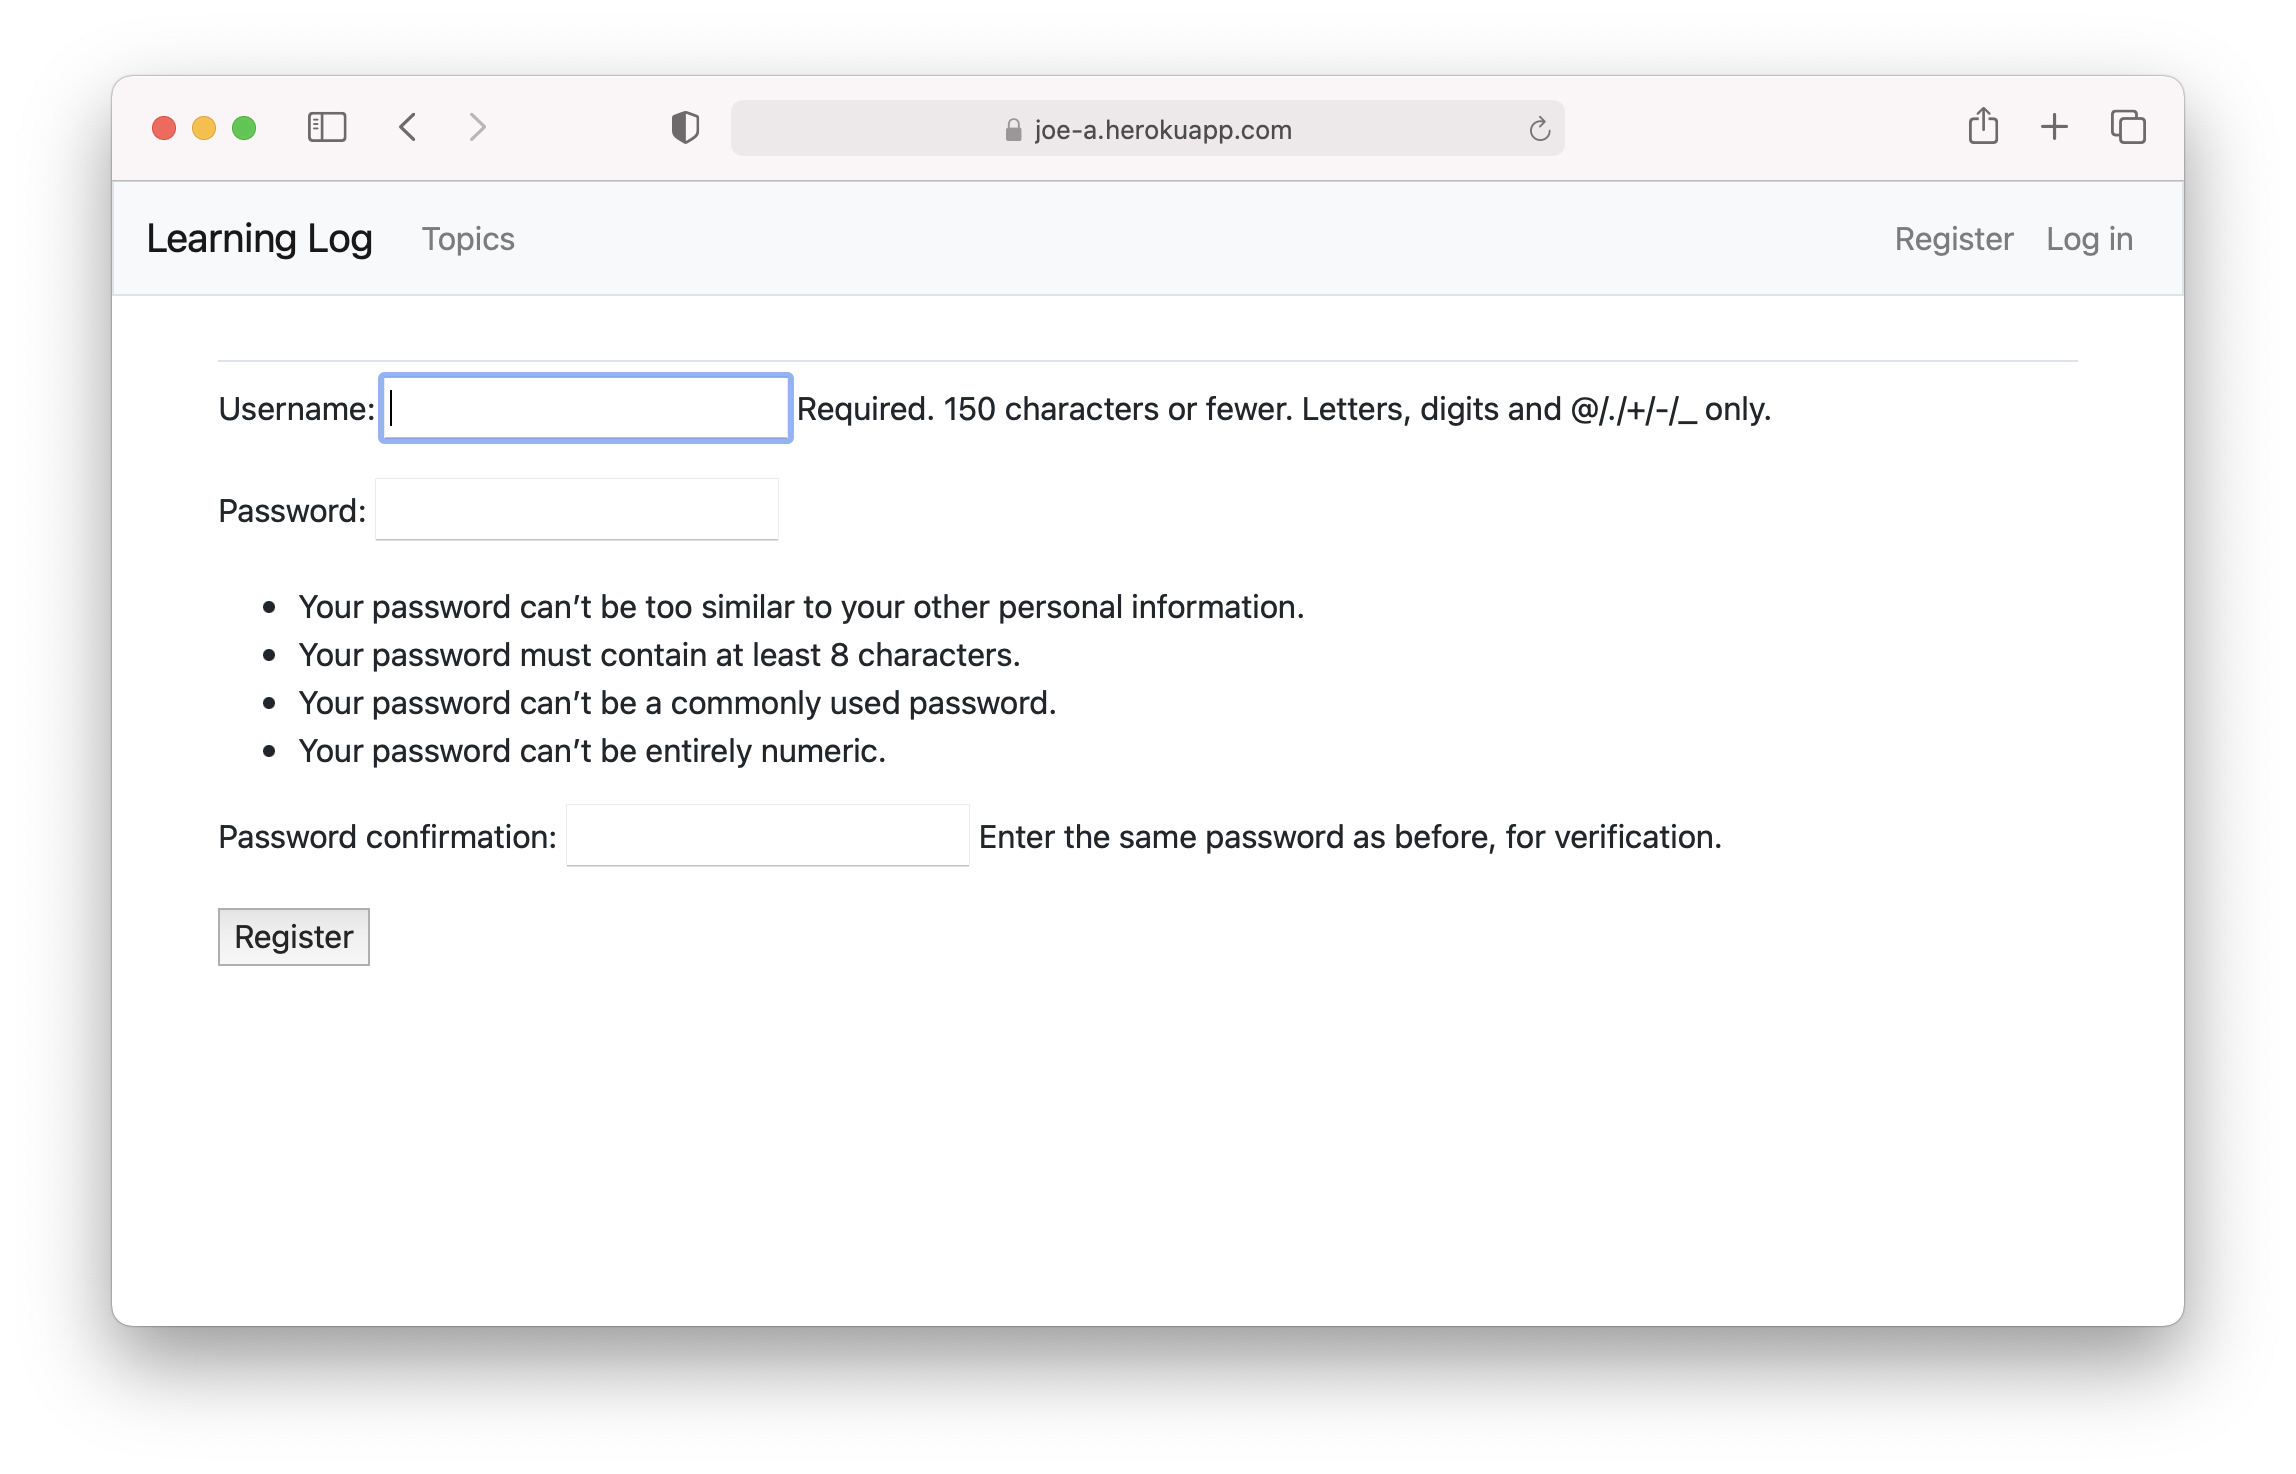Click the green fullscreen window button

[x=244, y=128]
